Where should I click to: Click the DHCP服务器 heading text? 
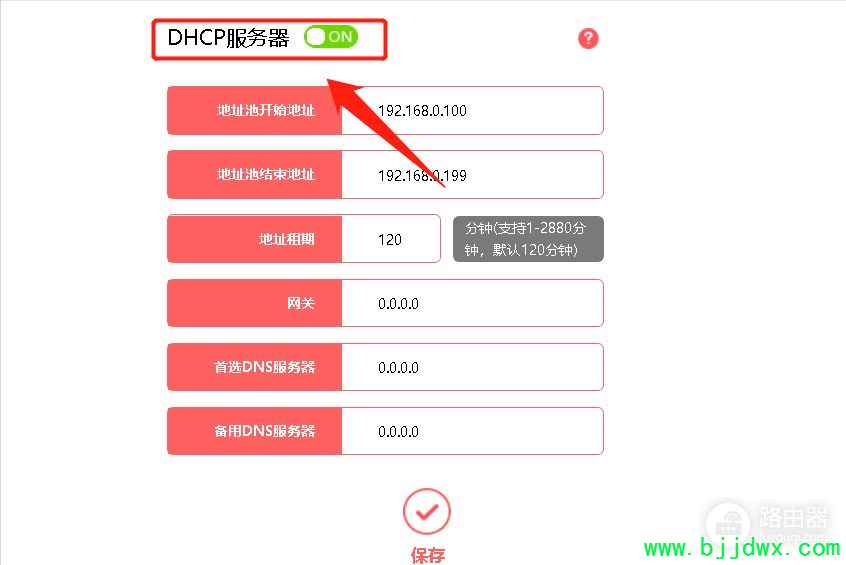click(228, 38)
